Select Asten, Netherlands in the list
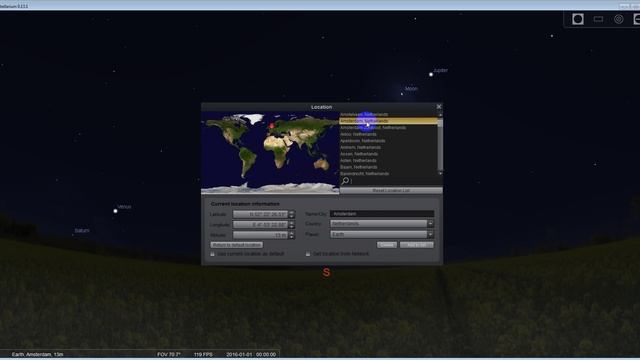The image size is (640, 360). 358,160
